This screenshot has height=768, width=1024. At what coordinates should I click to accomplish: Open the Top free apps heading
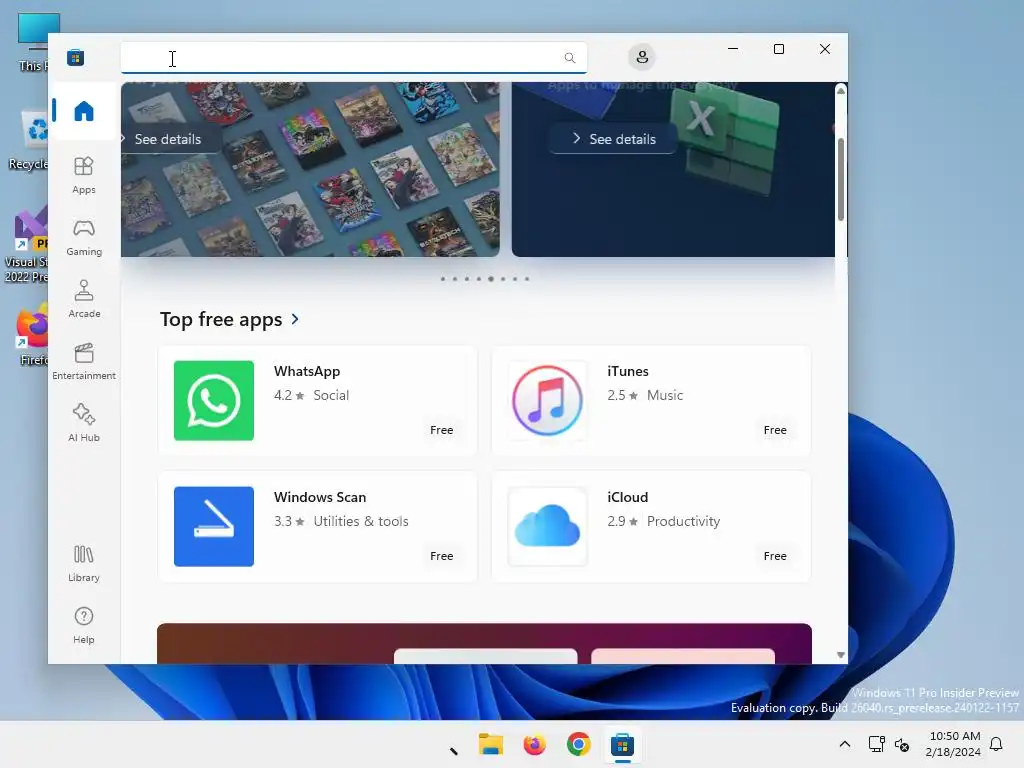(x=221, y=319)
